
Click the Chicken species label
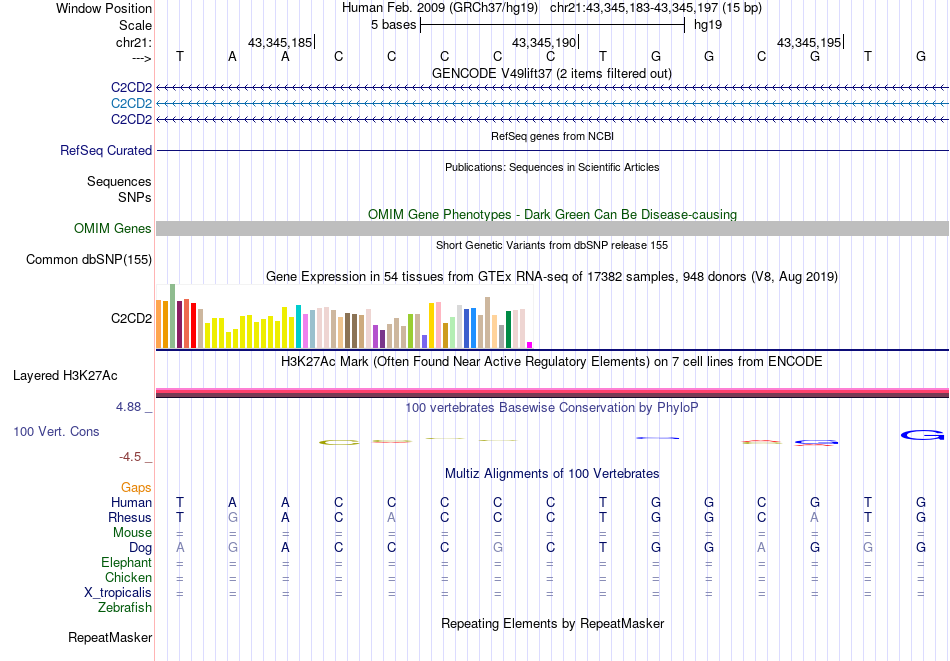point(128,577)
